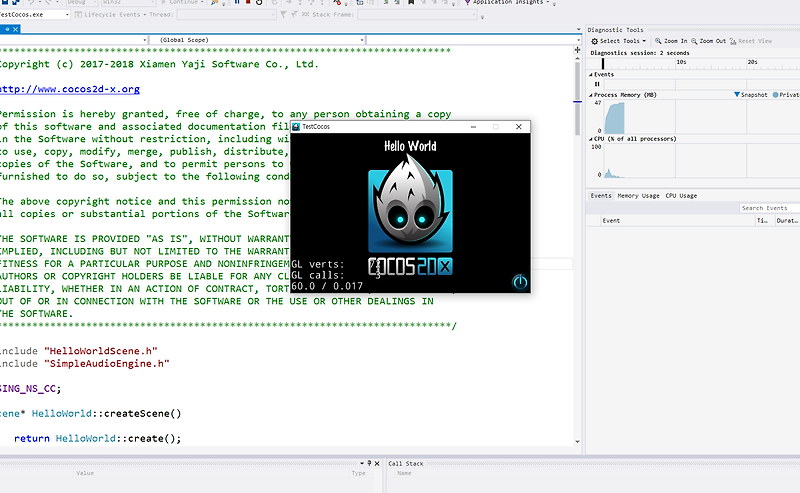Screen dimensions: 800x493
Task: Pin the open document tab
Action: tap(7, 30)
